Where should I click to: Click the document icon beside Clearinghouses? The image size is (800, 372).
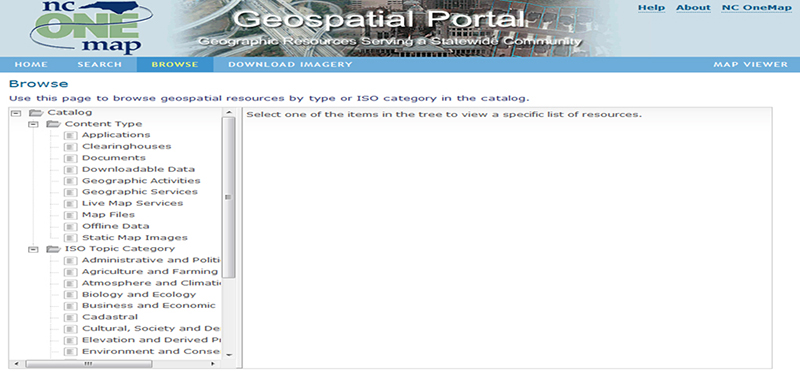[71, 147]
